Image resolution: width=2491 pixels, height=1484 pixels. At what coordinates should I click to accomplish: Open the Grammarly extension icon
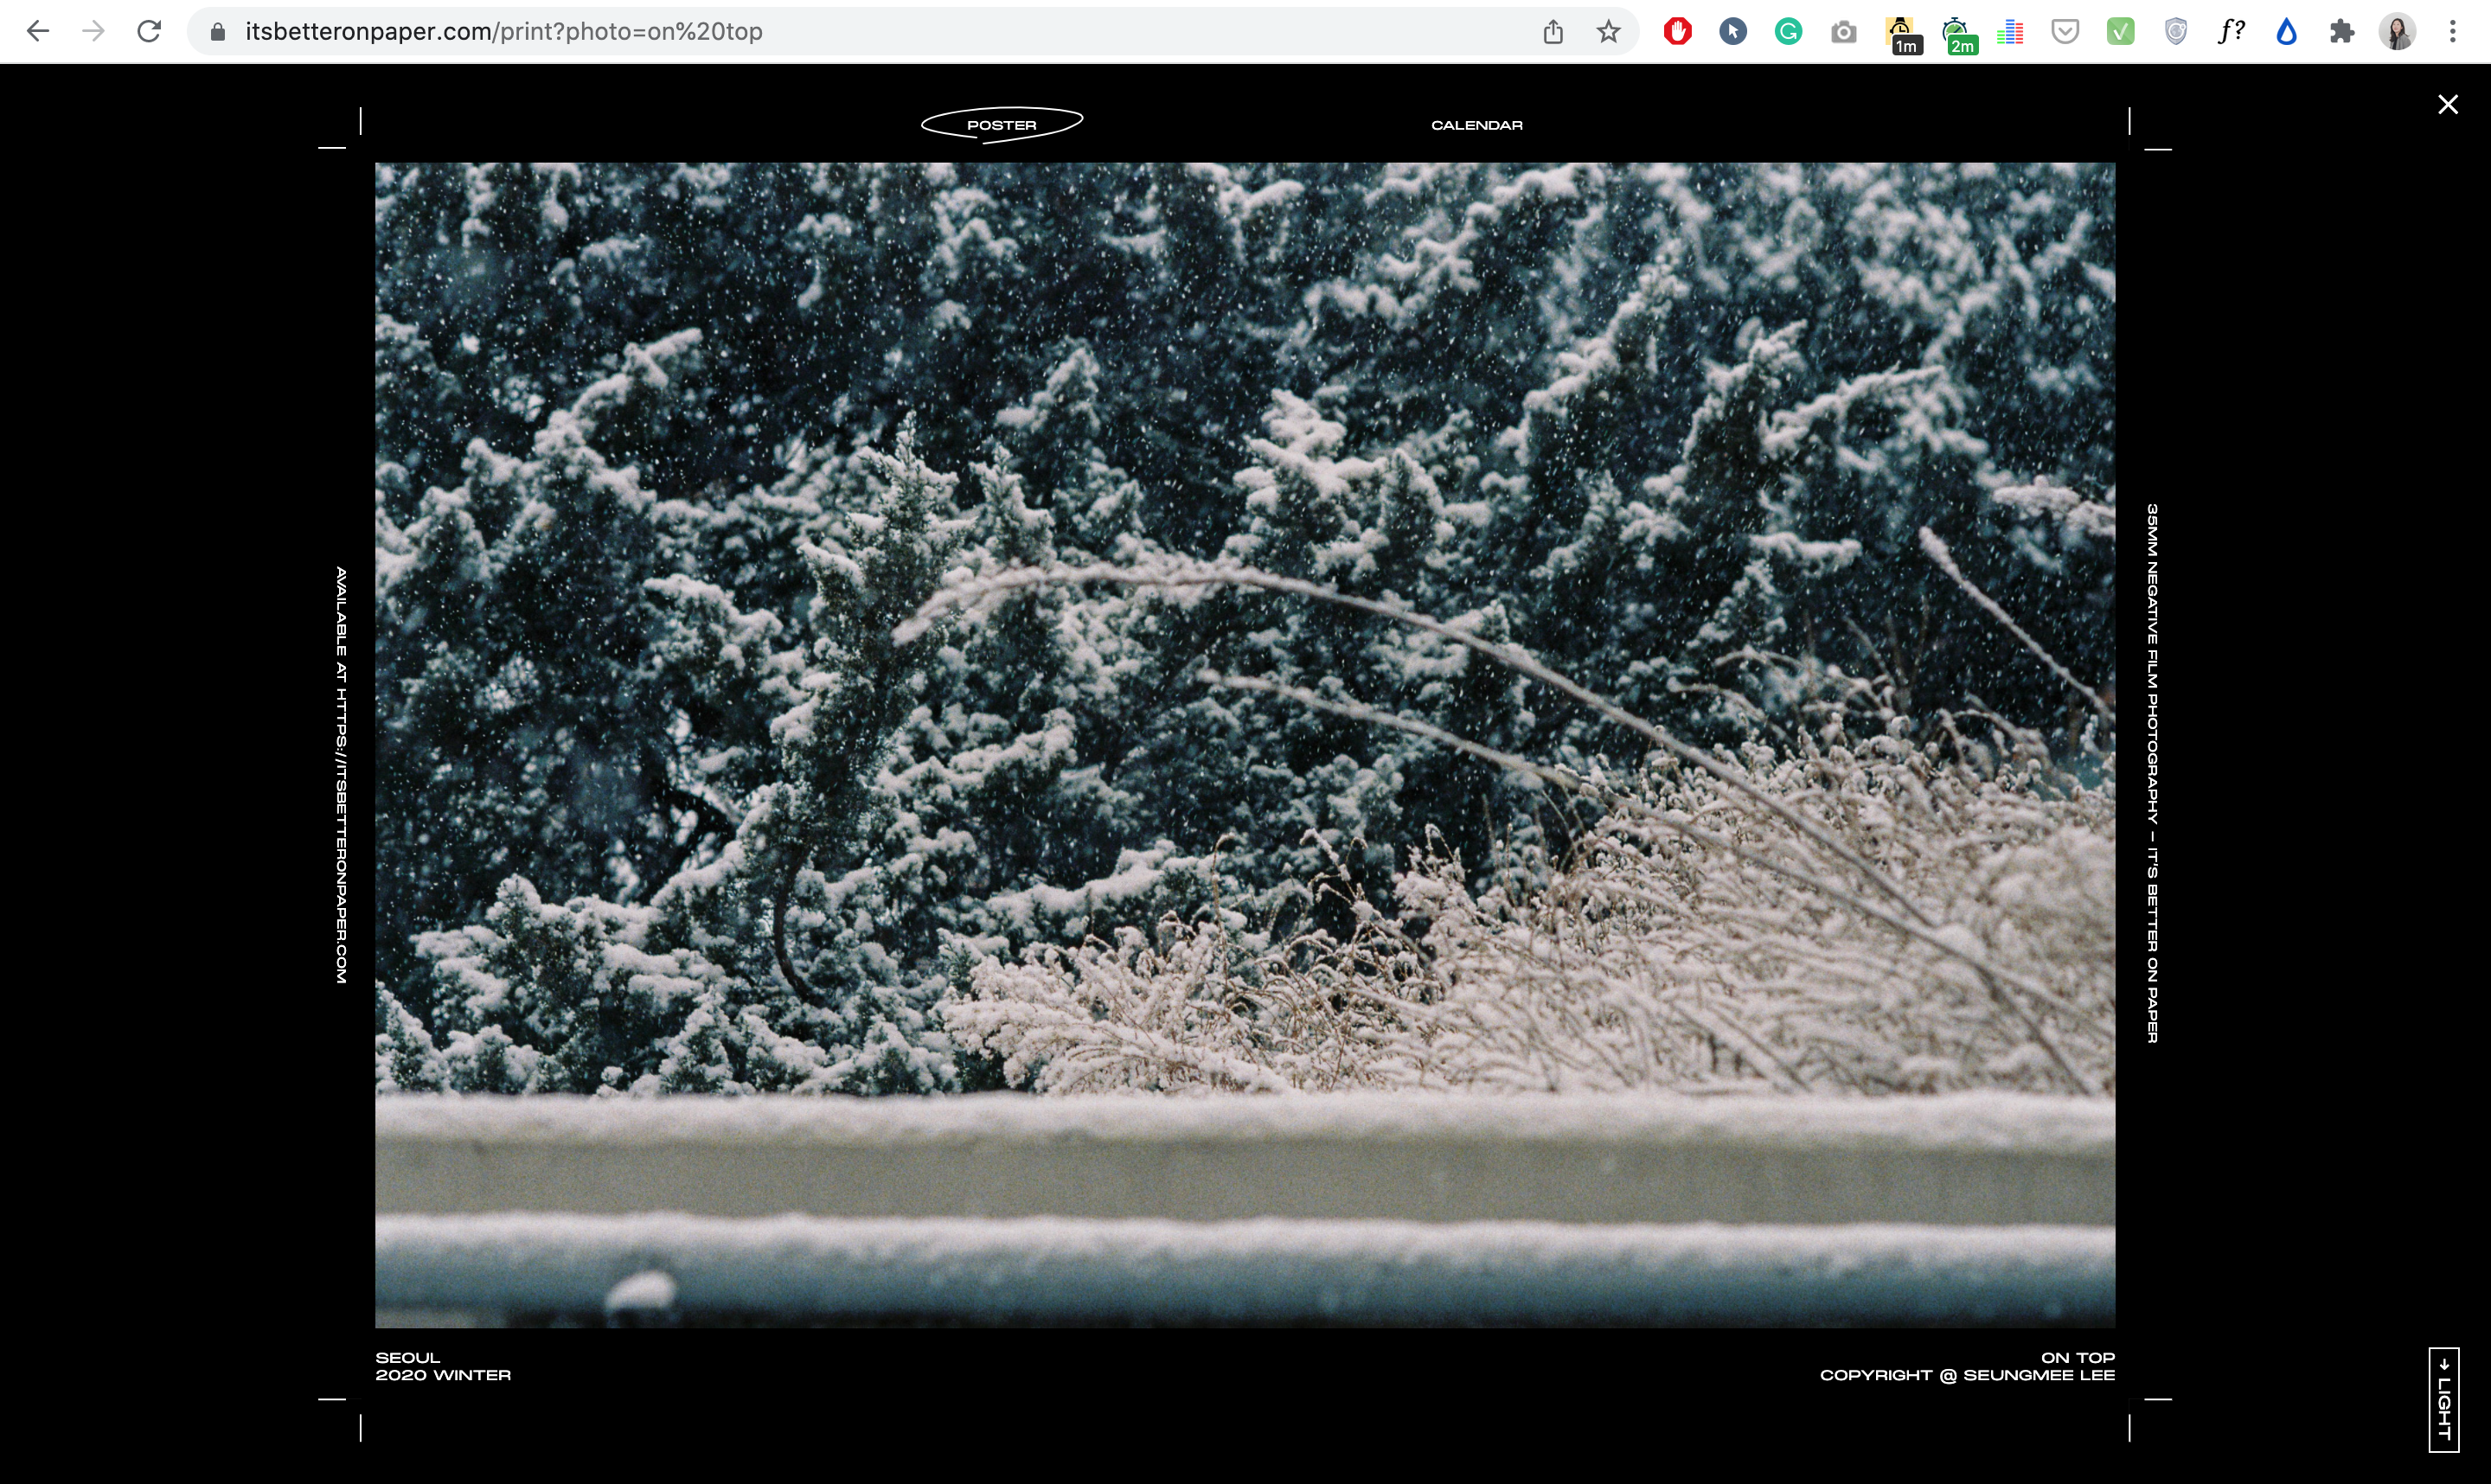(1788, 32)
